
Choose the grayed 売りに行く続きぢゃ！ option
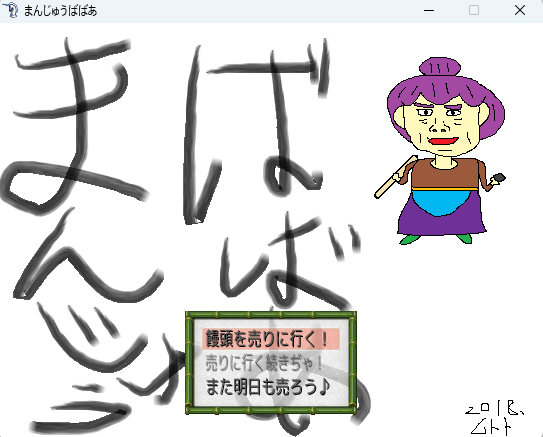click(264, 363)
